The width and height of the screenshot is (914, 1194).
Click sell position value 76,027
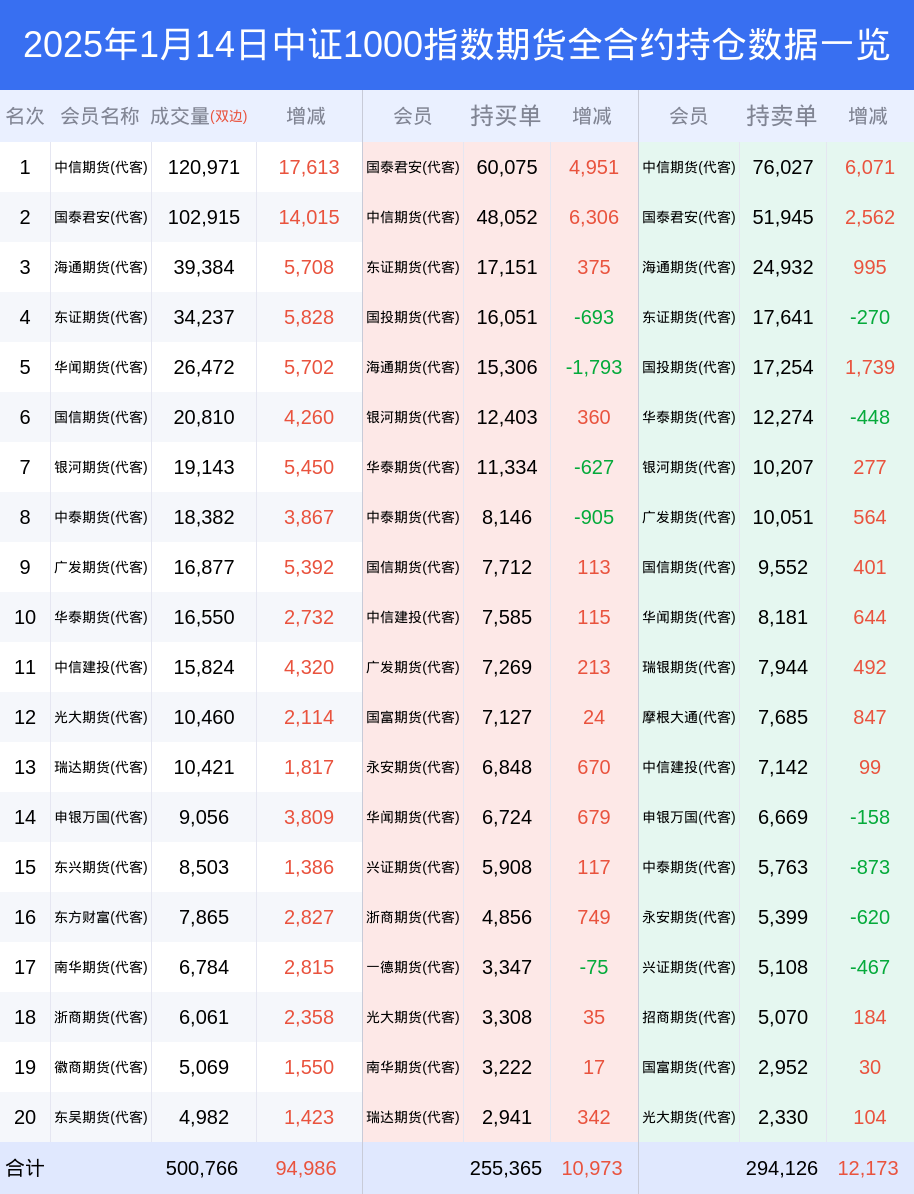783,168
